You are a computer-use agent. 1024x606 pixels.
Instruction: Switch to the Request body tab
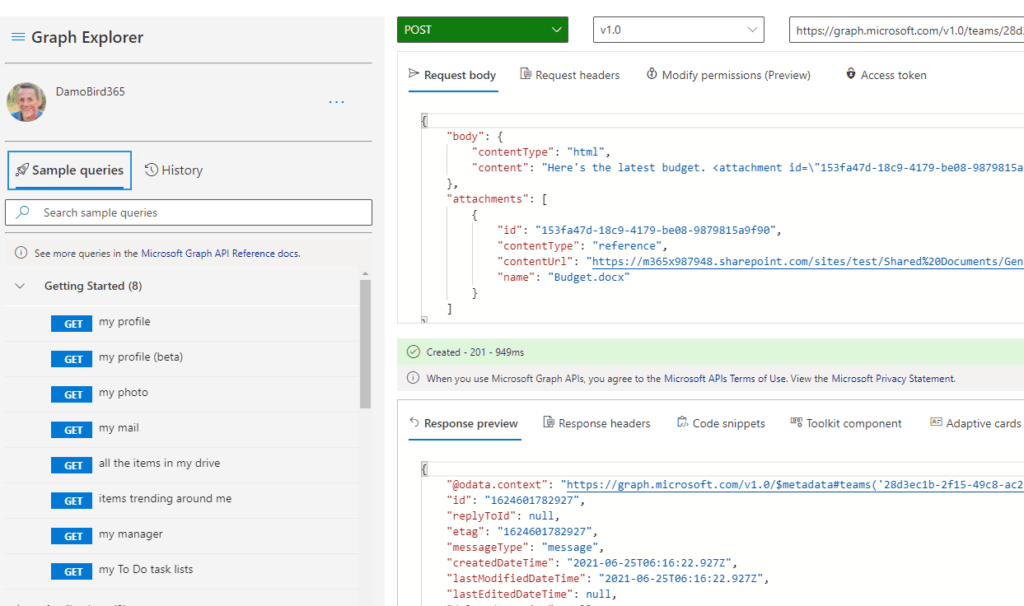(453, 75)
